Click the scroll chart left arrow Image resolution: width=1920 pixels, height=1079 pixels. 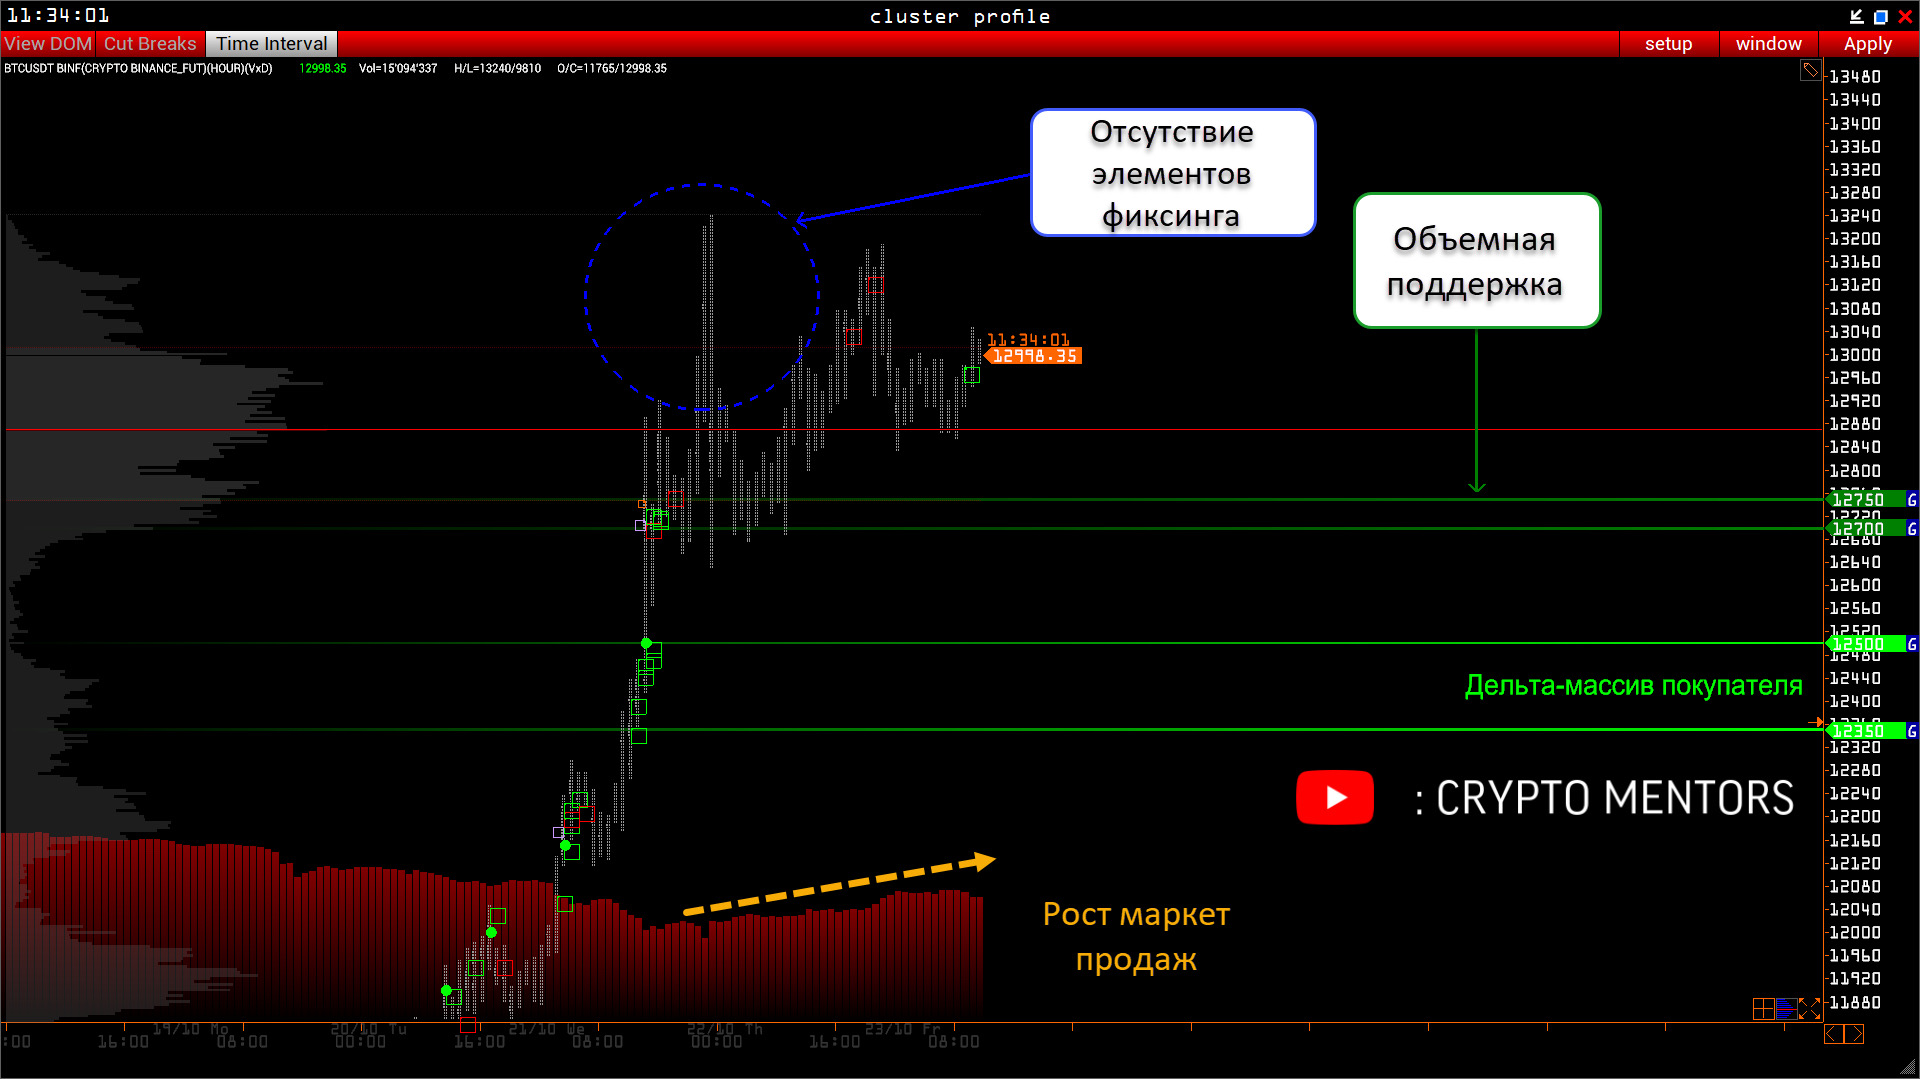[1834, 1034]
